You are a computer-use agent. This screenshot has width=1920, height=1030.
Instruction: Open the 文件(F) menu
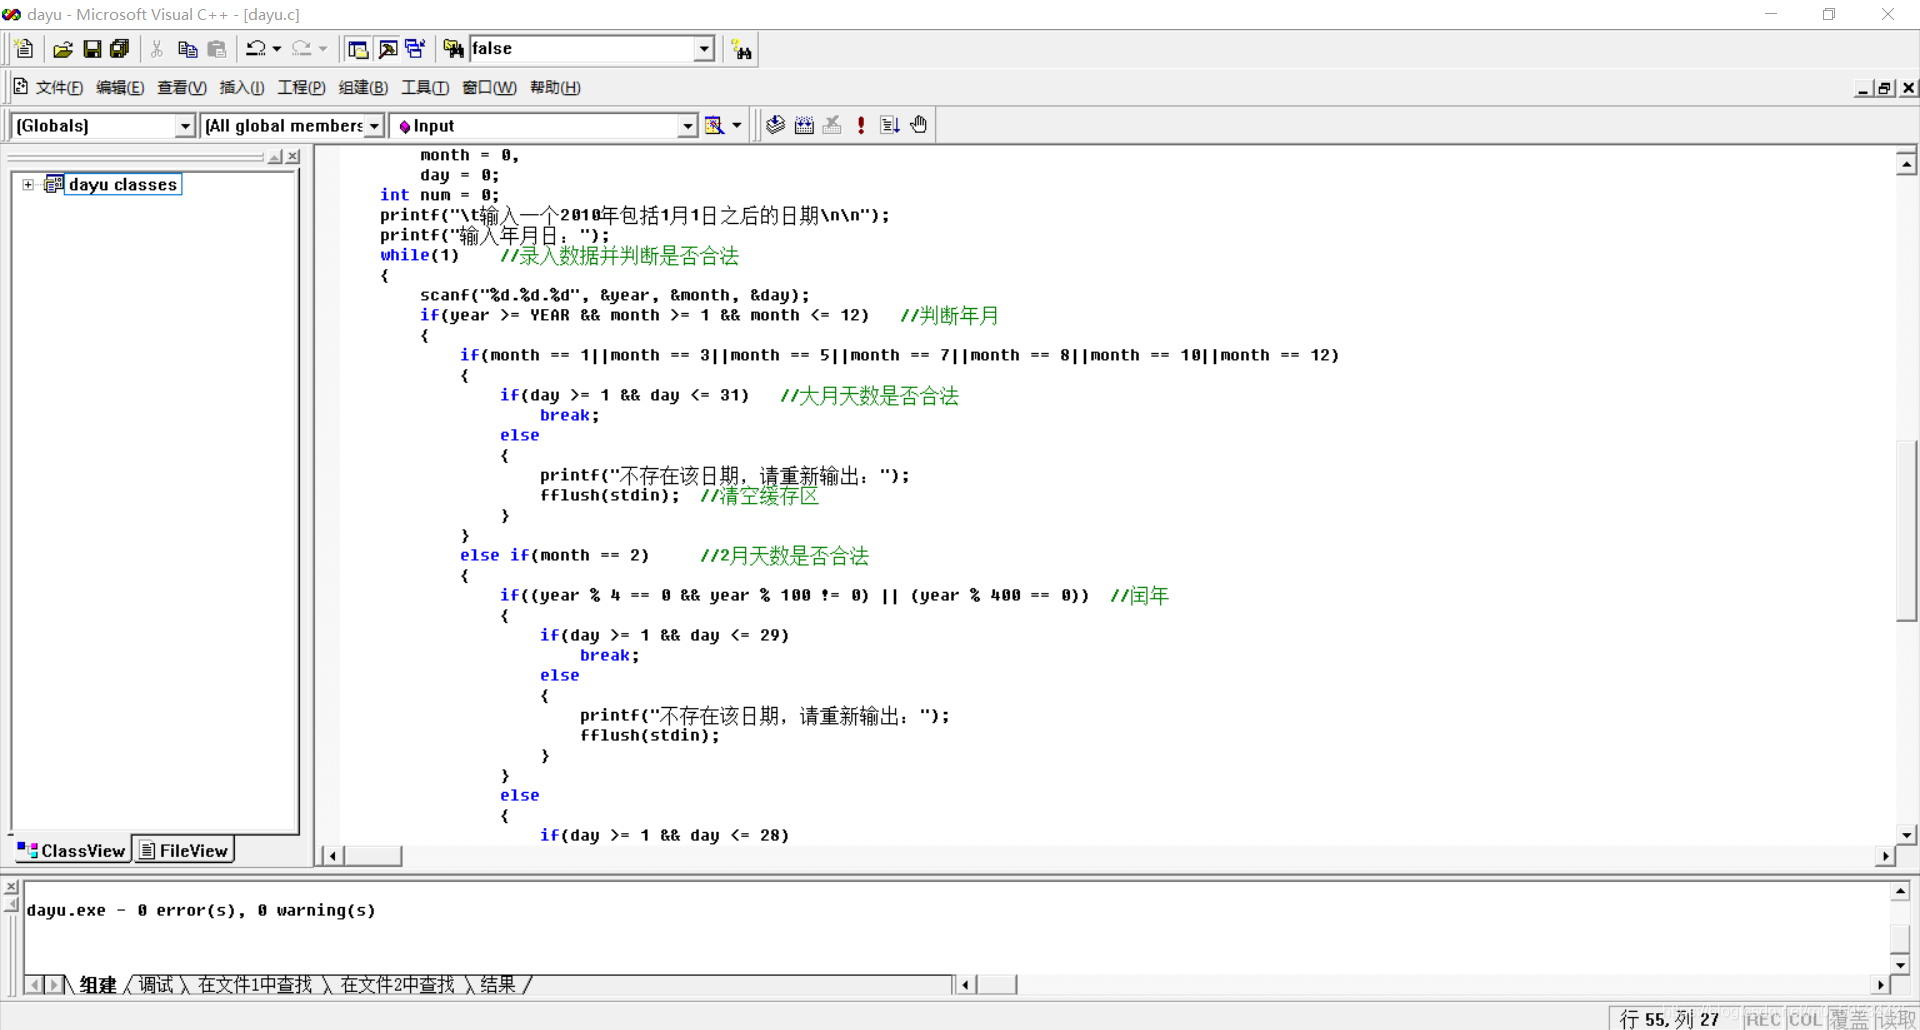point(60,88)
